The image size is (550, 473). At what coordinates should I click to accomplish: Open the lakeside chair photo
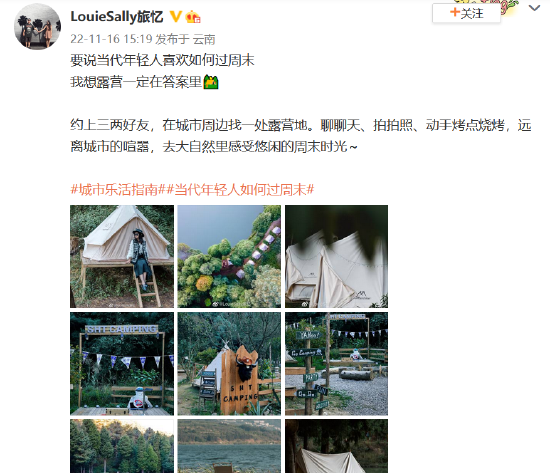pos(229,446)
